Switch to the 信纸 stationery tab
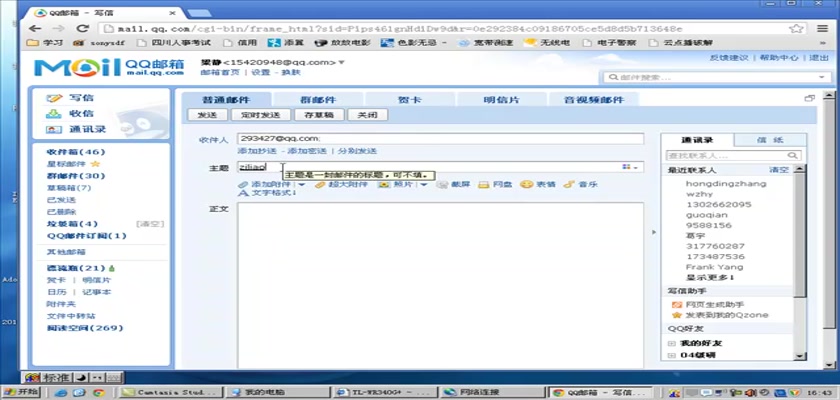Viewport: 840px width, 400px height. point(770,140)
